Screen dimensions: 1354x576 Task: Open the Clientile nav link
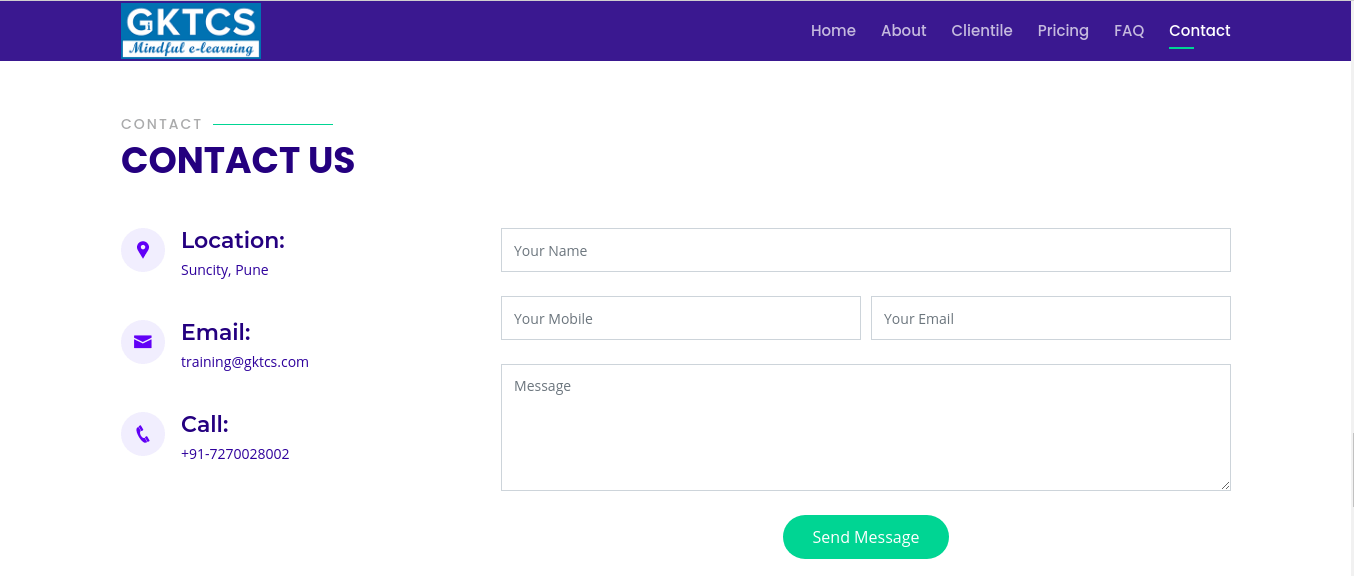[982, 31]
